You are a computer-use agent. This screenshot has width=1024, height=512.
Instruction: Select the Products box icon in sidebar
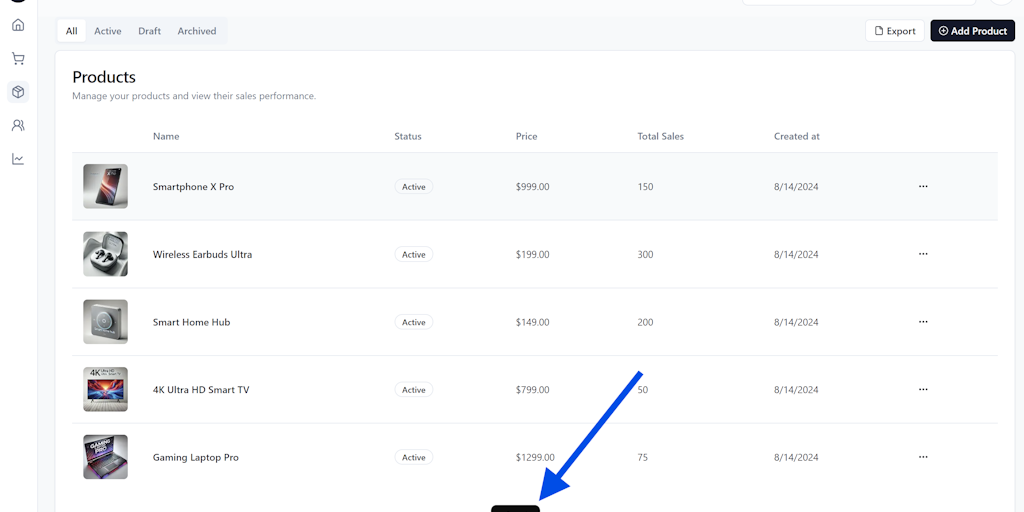(18, 92)
